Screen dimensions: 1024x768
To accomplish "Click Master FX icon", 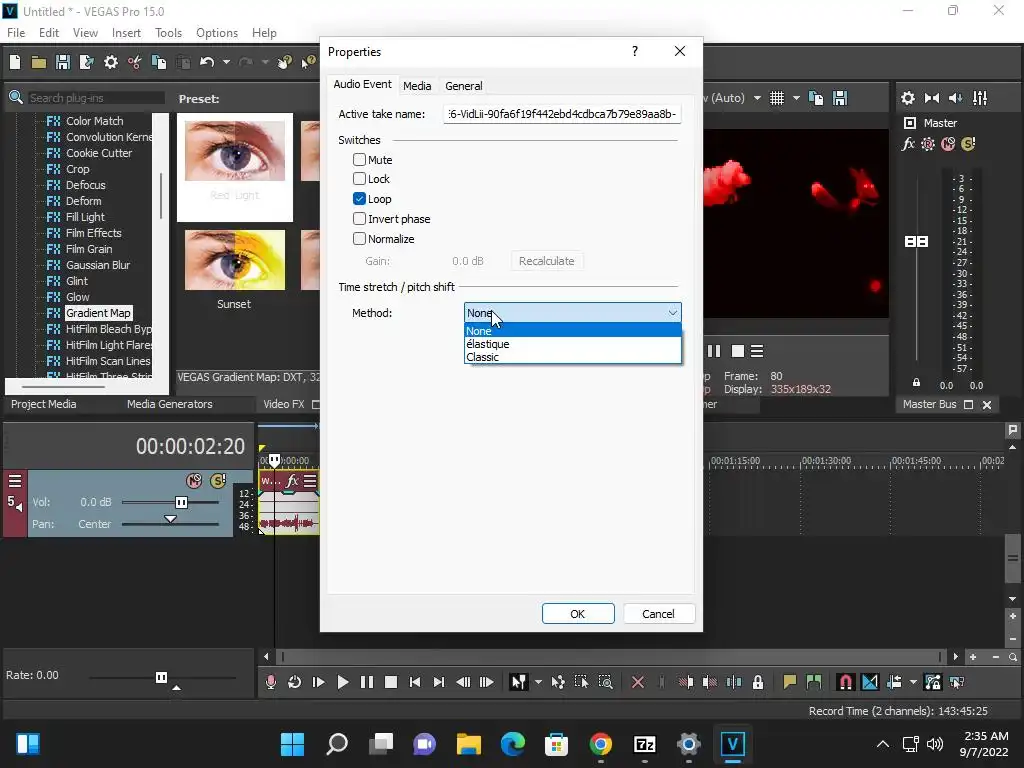I will pos(908,144).
